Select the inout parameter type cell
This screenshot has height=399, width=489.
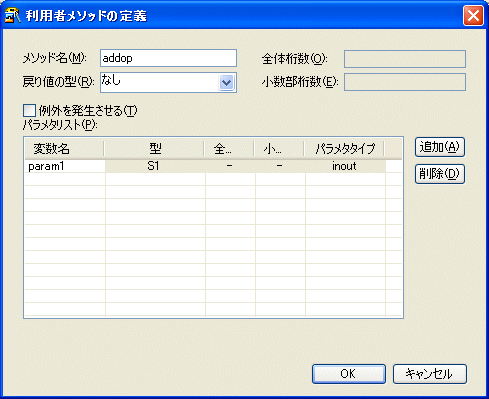click(x=345, y=166)
